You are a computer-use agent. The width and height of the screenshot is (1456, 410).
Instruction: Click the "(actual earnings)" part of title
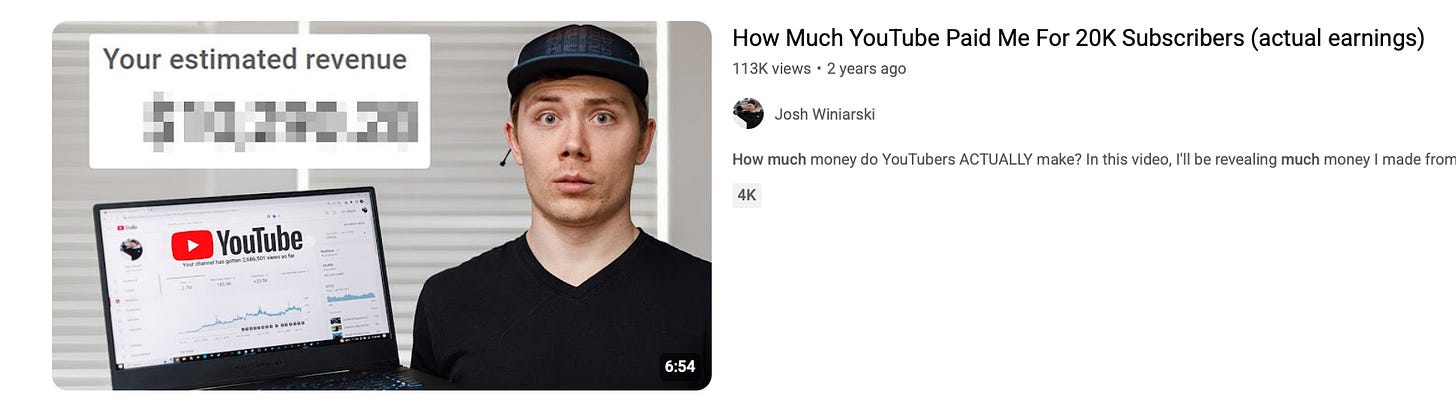click(x=1339, y=38)
